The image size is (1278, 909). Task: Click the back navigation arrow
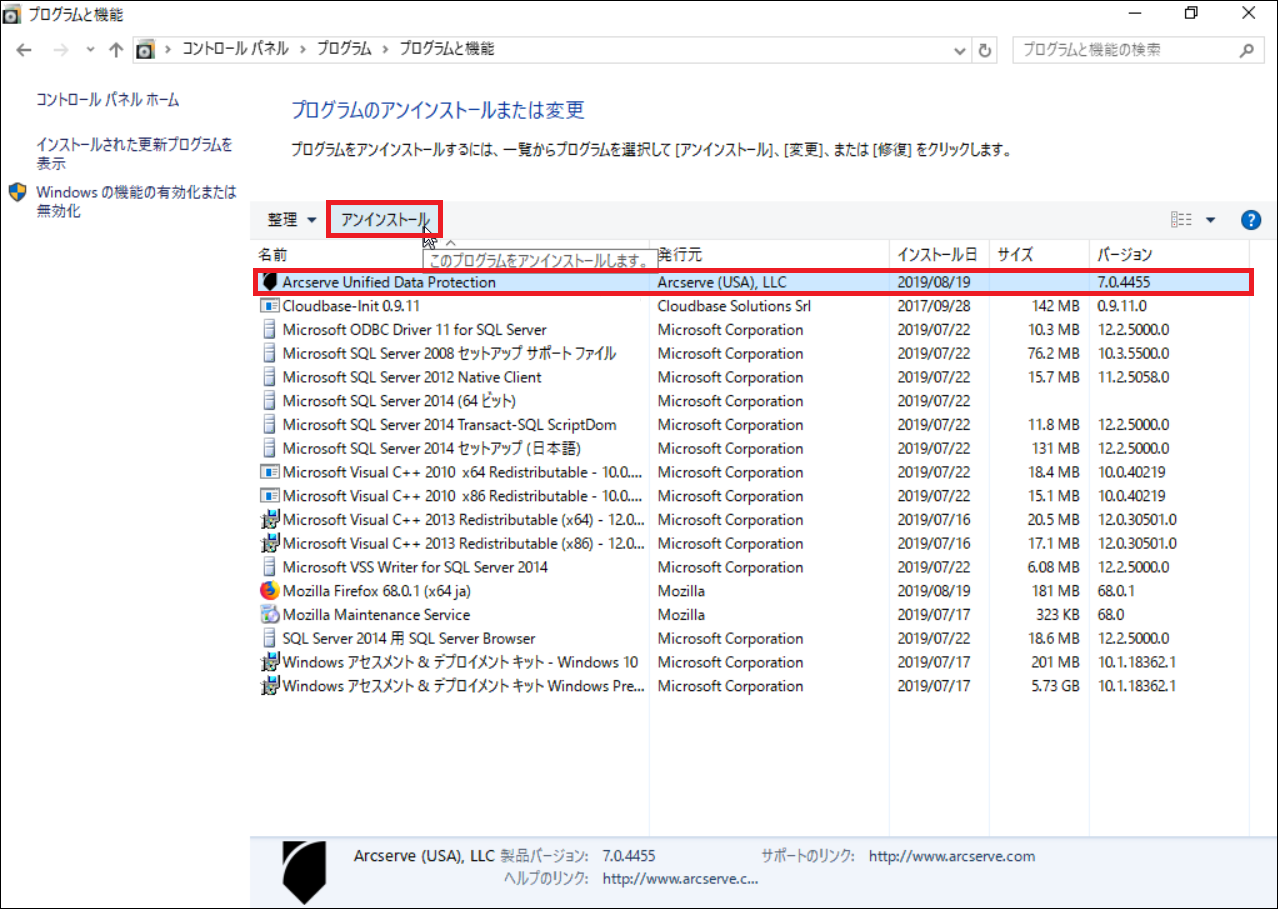pyautogui.click(x=26, y=50)
